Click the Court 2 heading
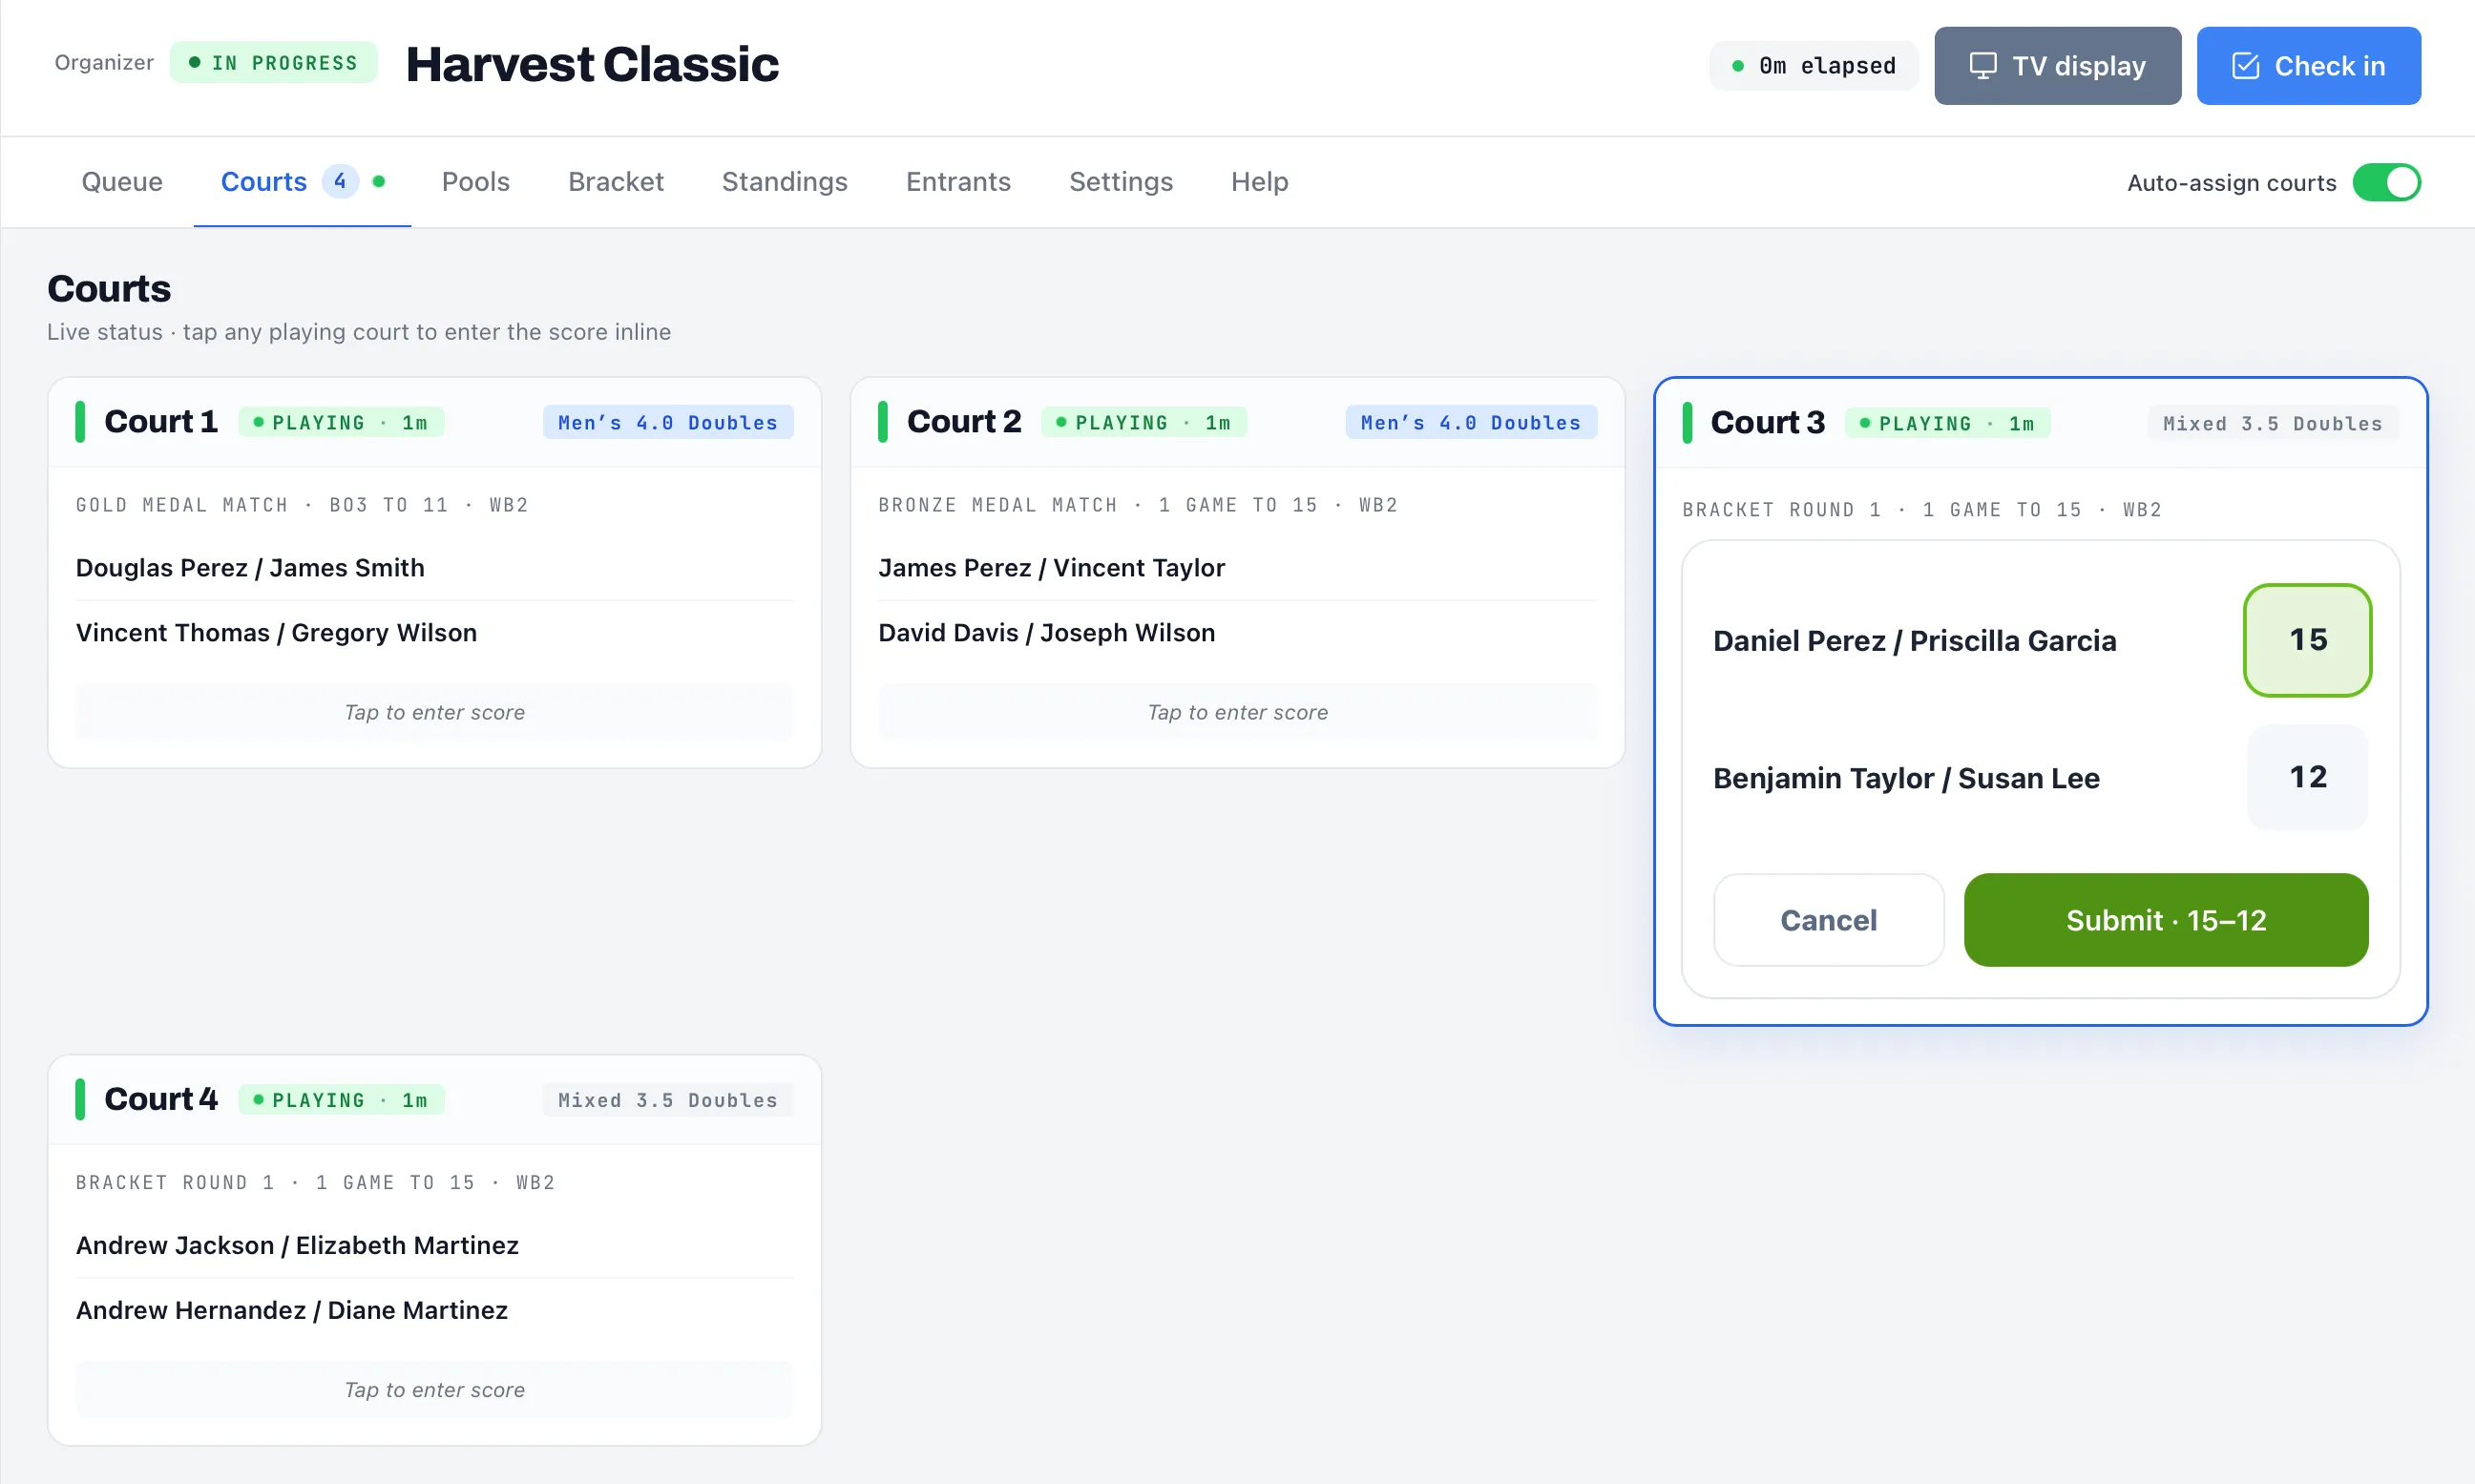 click(964, 421)
